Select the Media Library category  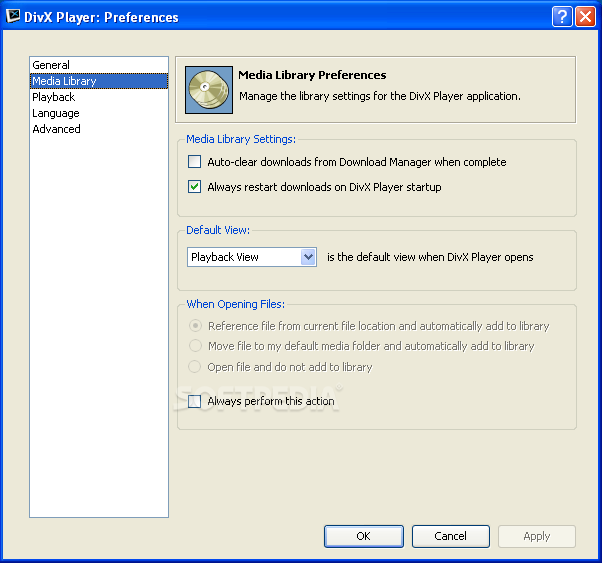tap(99, 81)
